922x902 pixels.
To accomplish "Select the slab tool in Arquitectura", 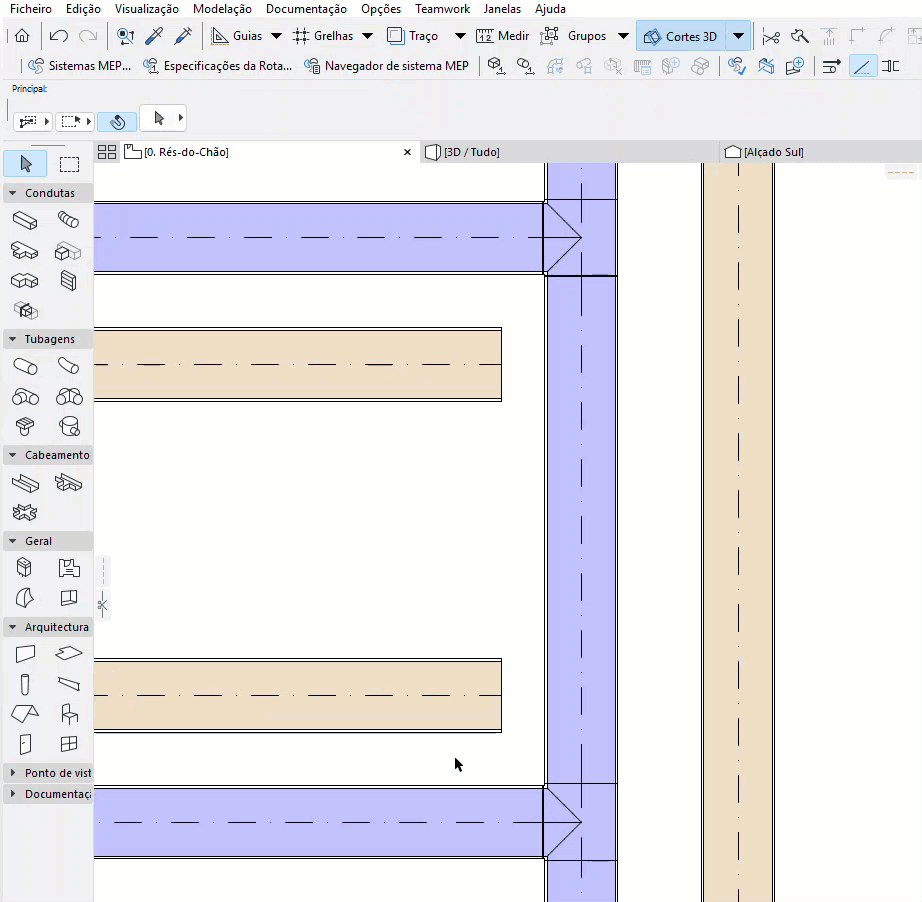I will 68,654.
